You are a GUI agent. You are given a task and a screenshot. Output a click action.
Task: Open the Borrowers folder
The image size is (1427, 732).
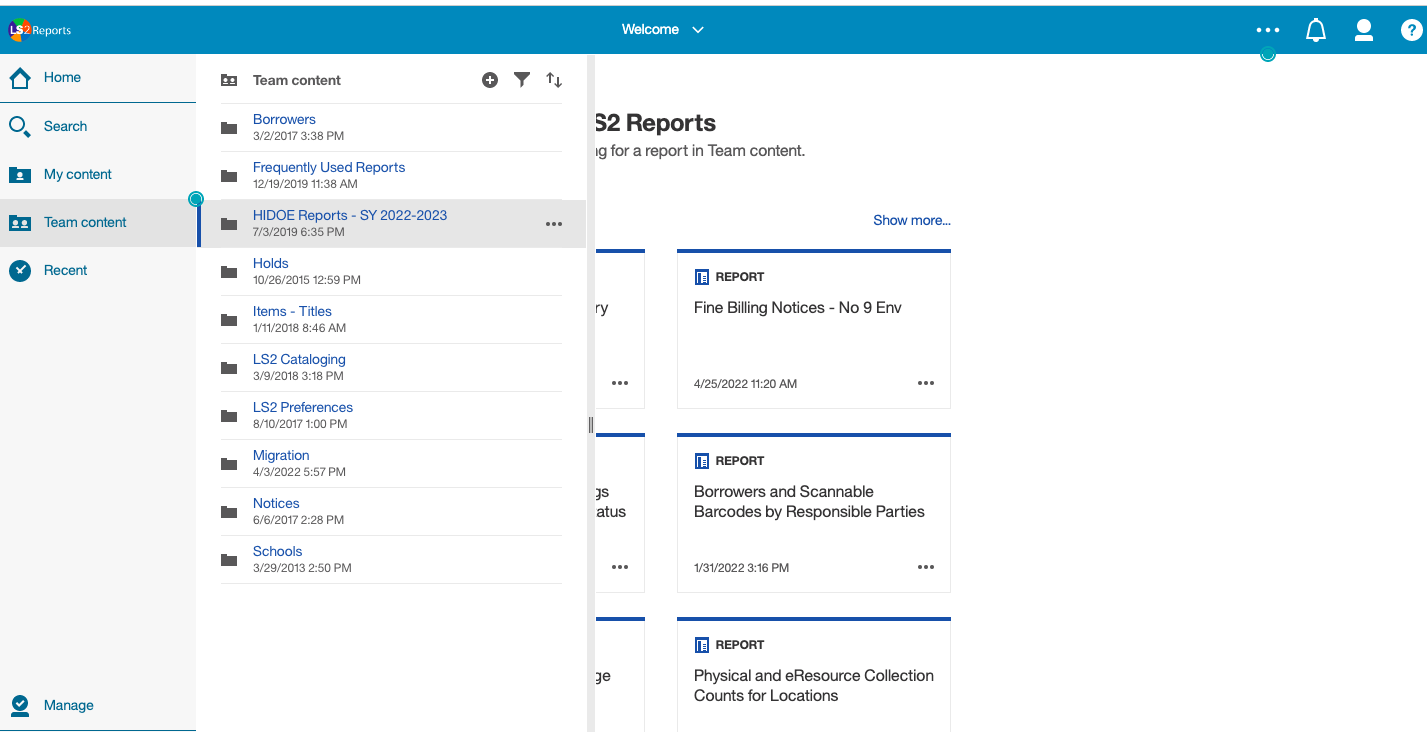pyautogui.click(x=284, y=119)
